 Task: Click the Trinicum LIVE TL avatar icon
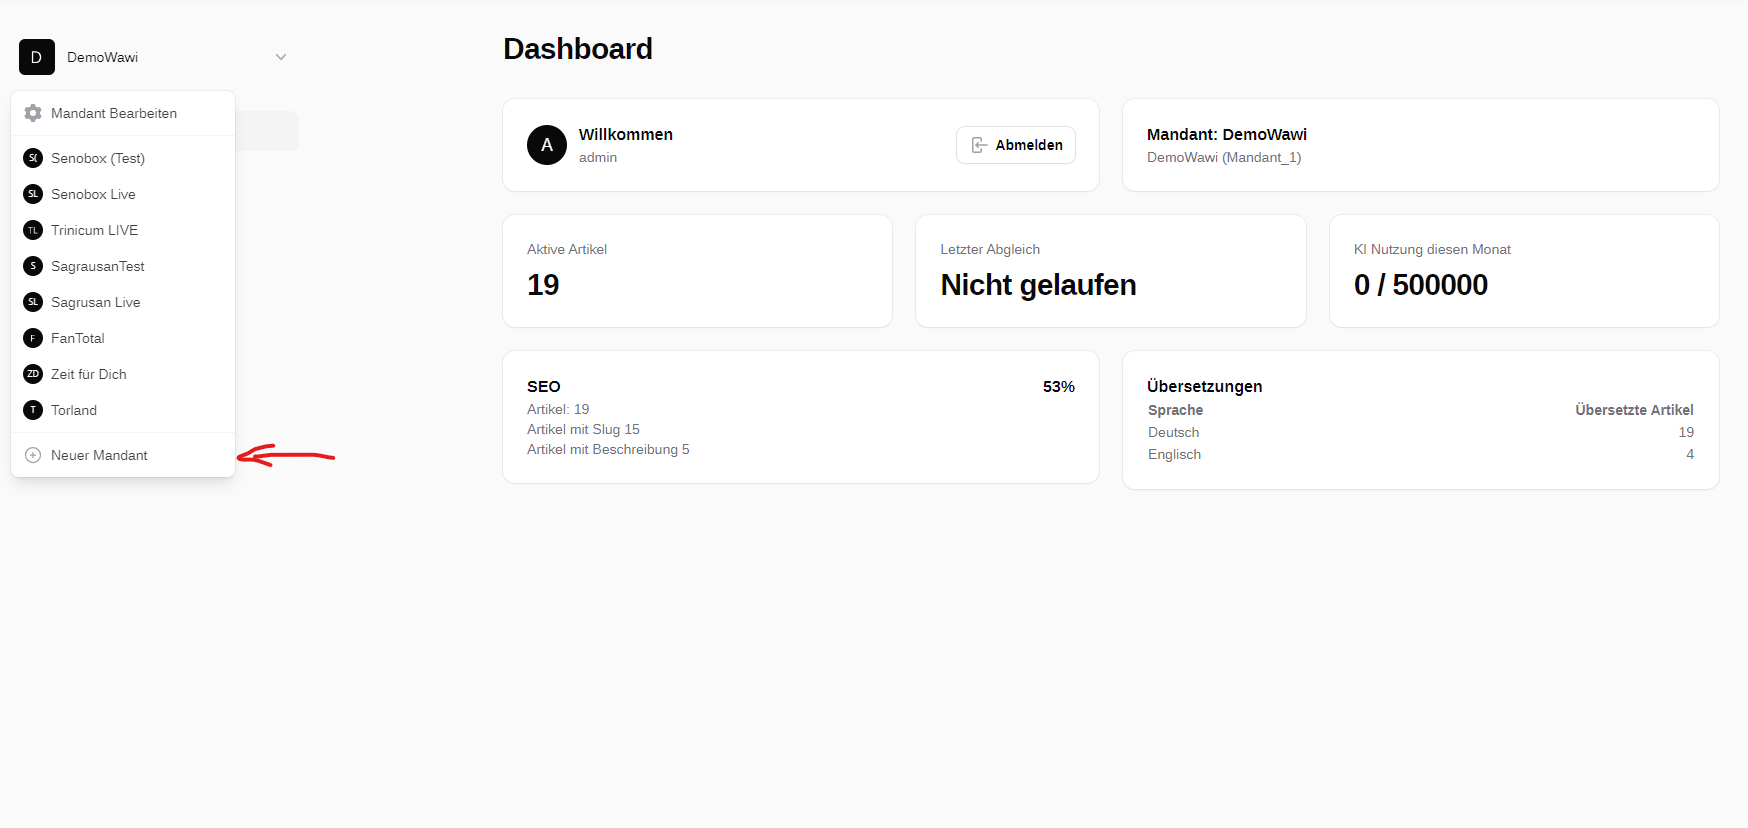[x=33, y=230]
